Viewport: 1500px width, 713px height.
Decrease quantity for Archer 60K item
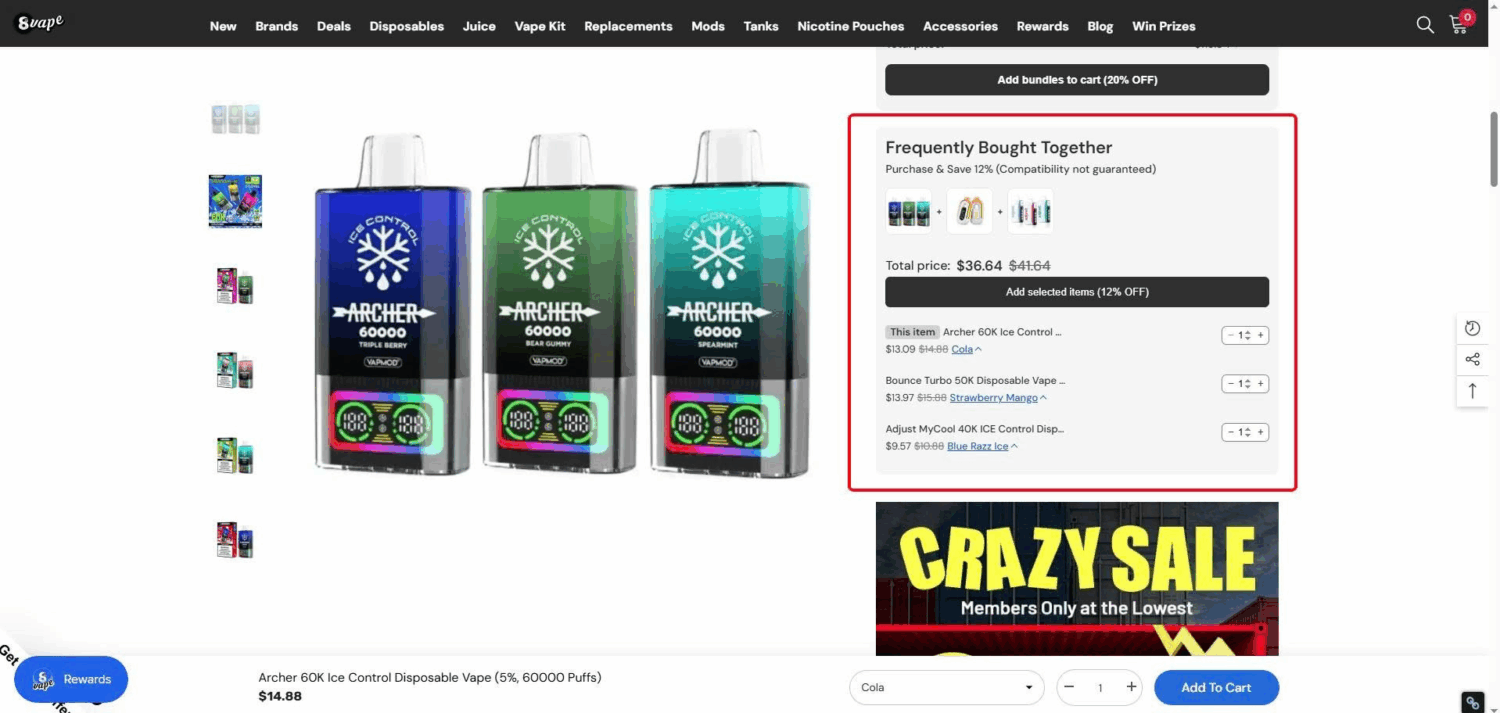[x=1230, y=335]
